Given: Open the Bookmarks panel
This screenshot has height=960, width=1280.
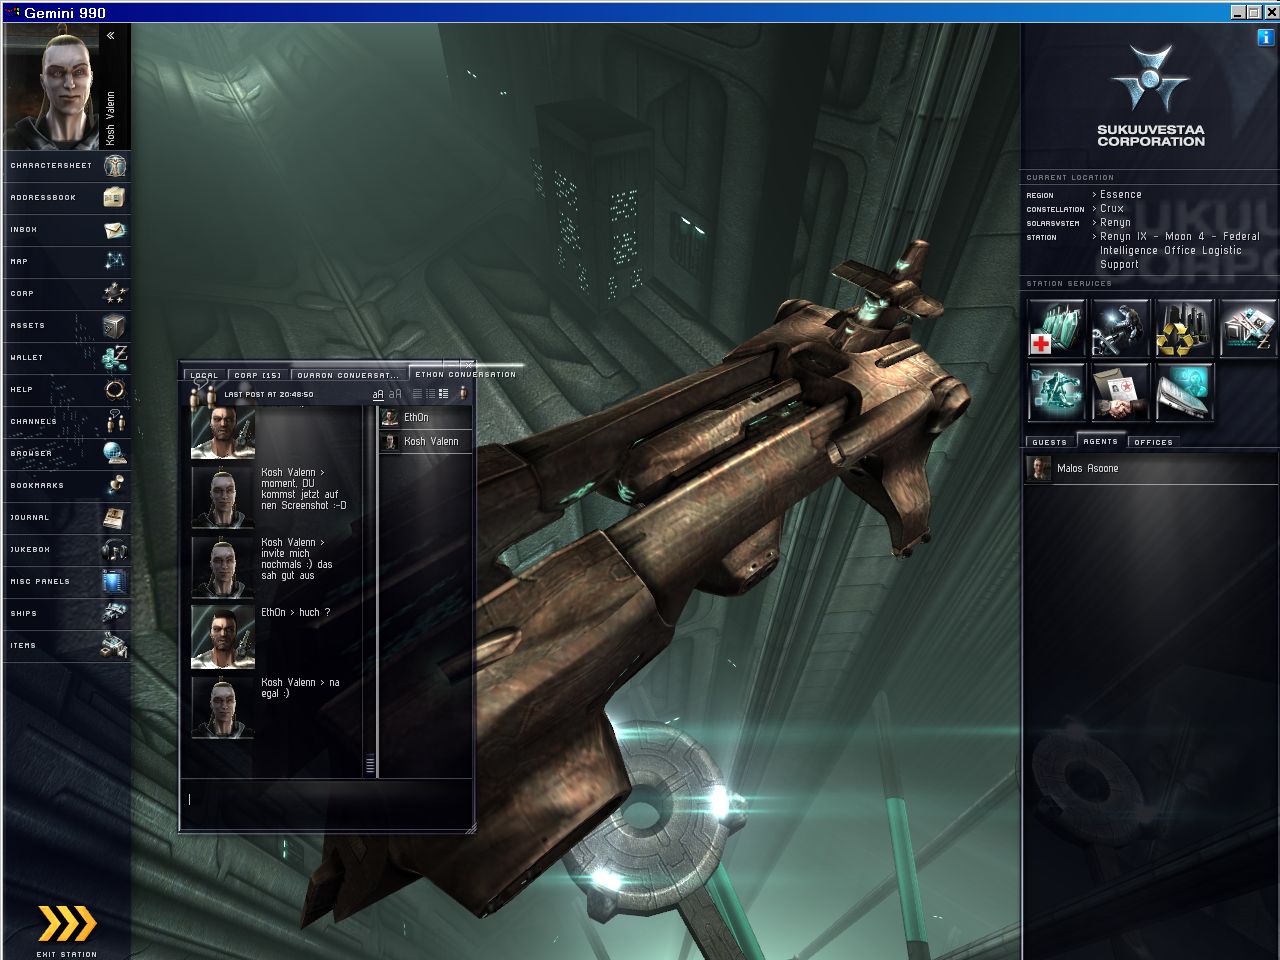Looking at the screenshot, I should 66,486.
